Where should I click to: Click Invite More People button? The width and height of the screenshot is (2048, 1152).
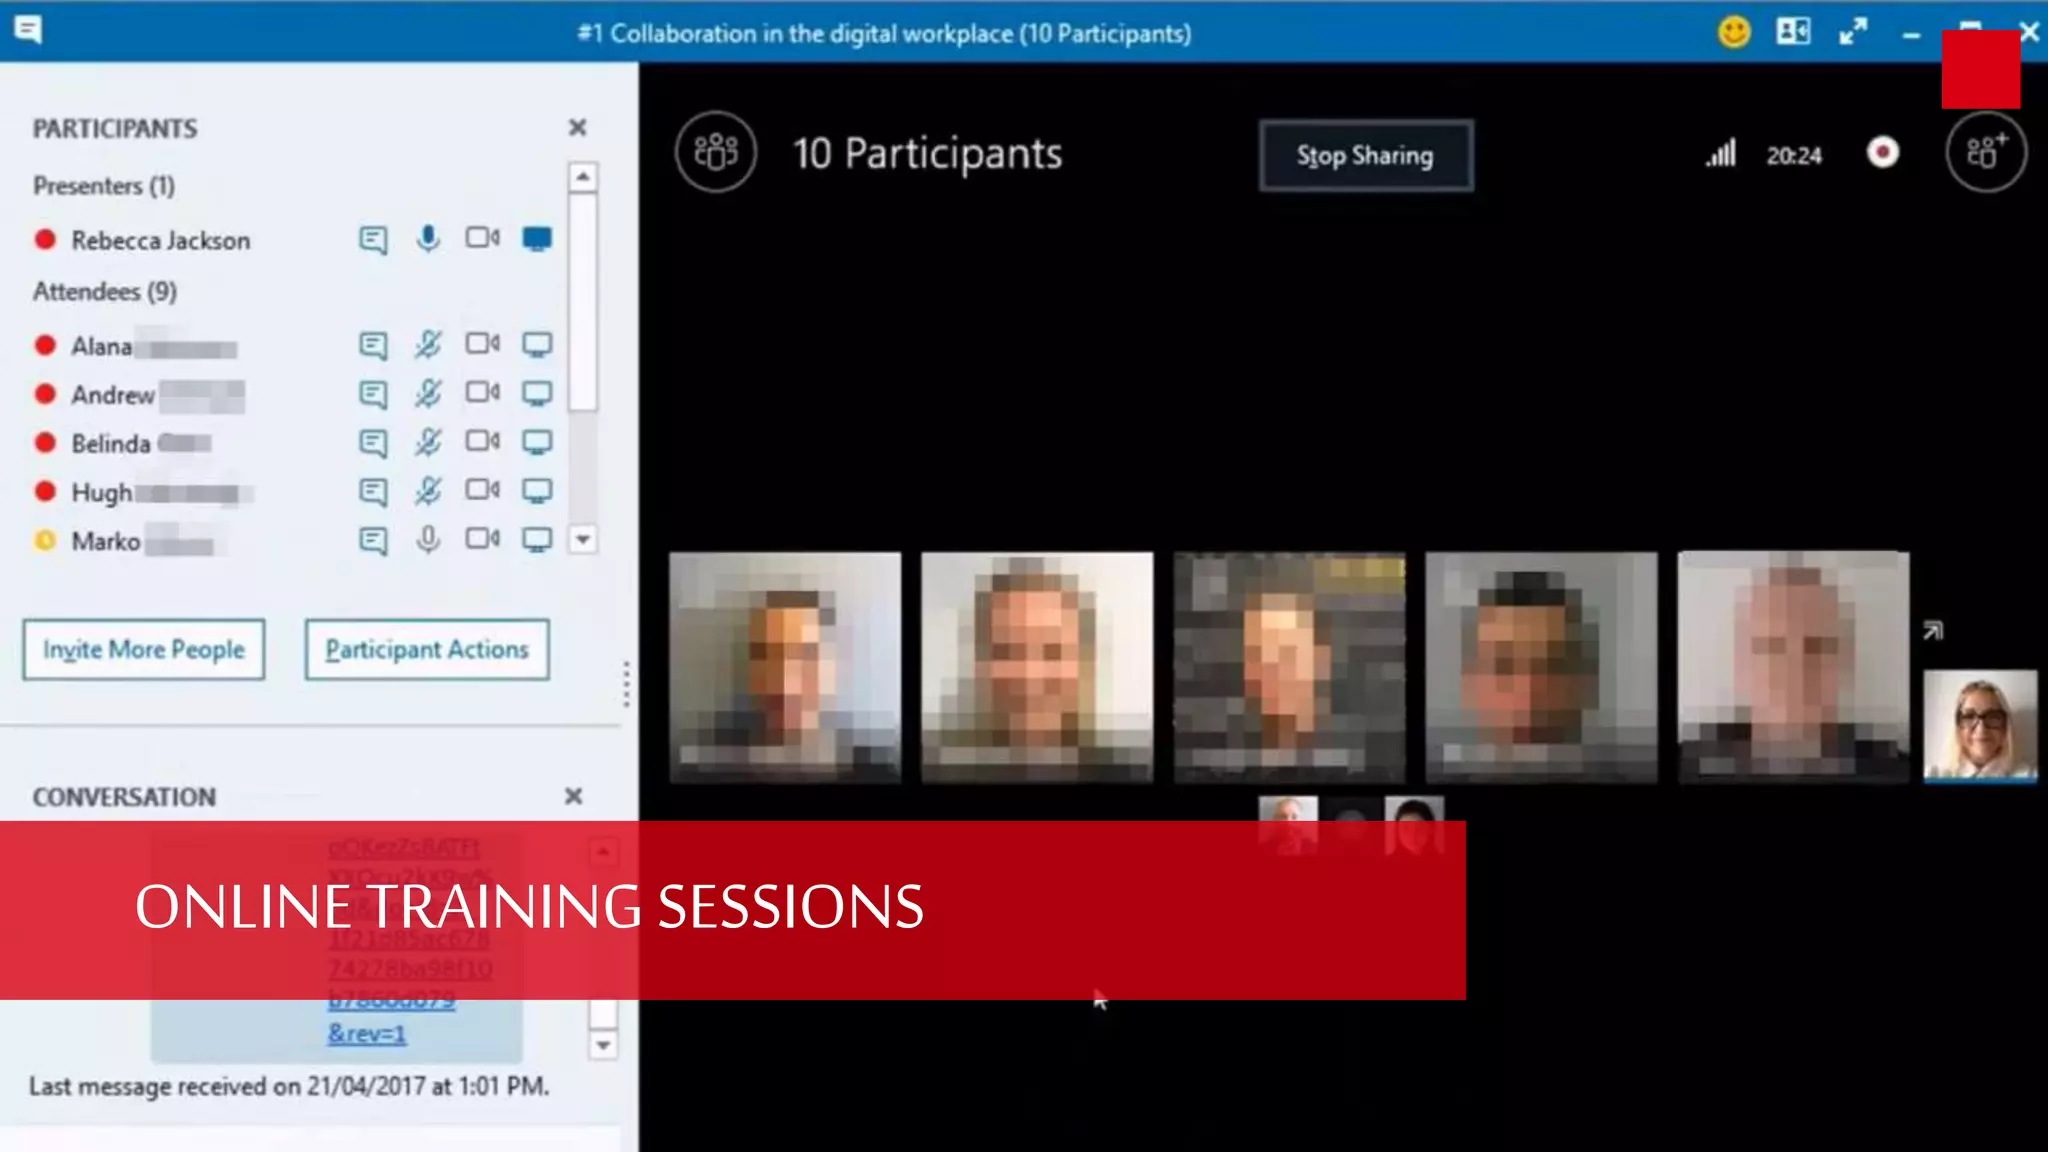(x=144, y=649)
